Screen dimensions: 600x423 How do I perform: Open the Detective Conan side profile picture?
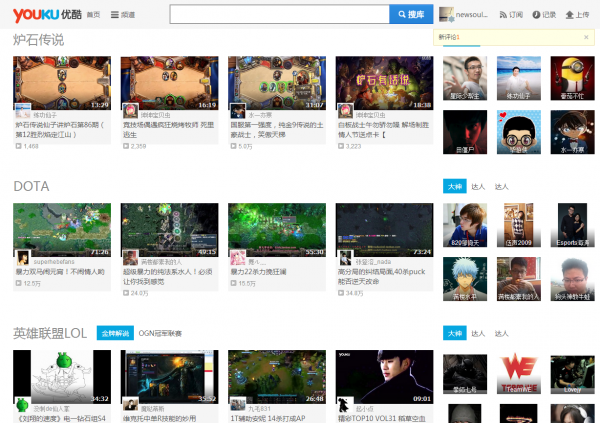tap(572, 132)
